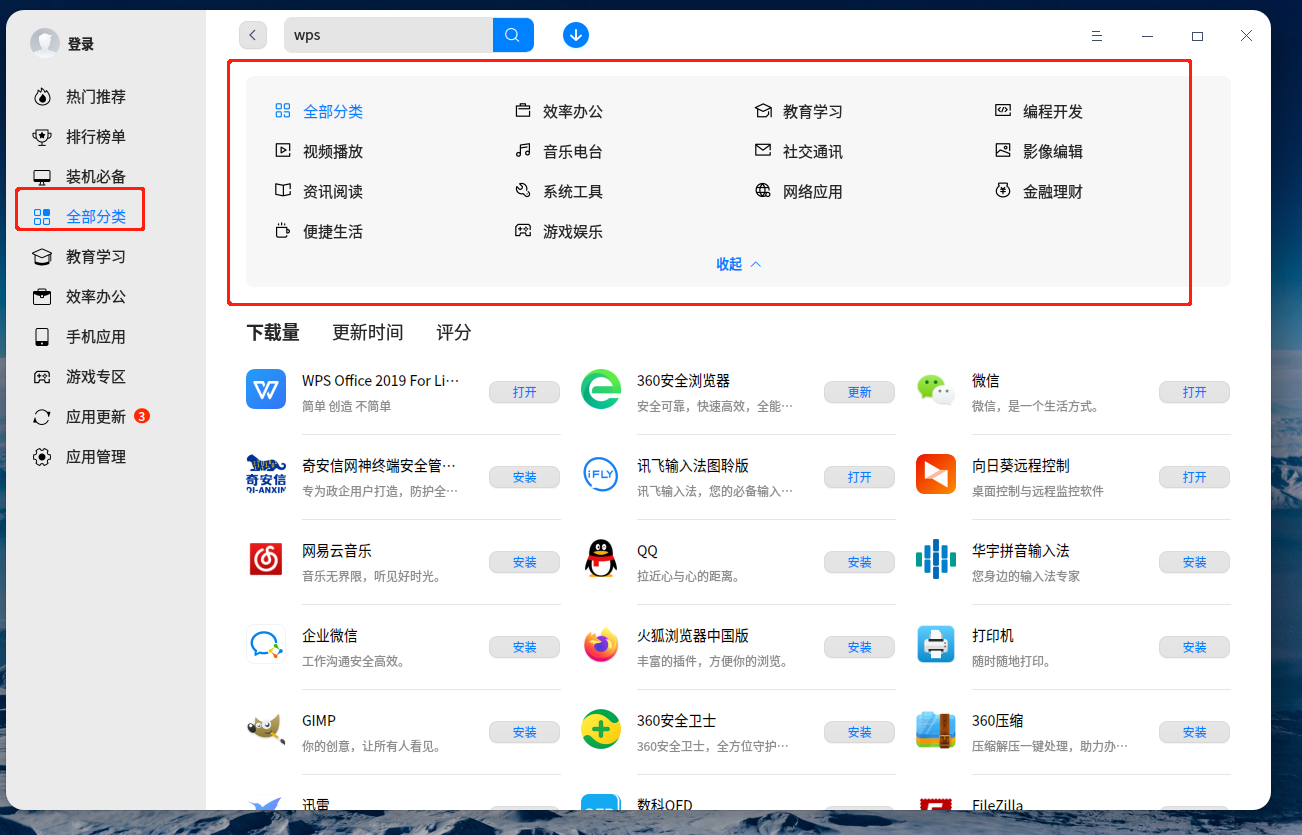The width and height of the screenshot is (1302, 835).
Task: Update 360安全浏览器 with 更新 button
Action: coord(860,392)
